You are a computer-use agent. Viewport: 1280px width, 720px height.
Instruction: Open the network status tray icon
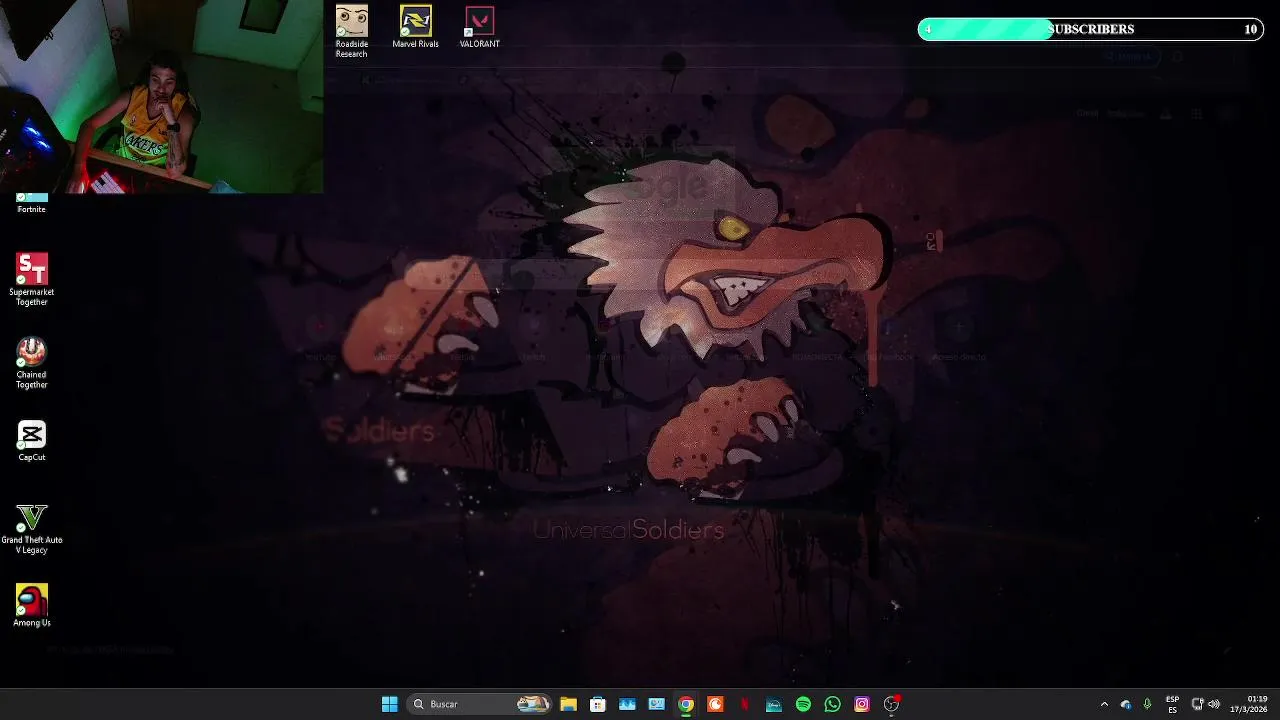[1197, 704]
